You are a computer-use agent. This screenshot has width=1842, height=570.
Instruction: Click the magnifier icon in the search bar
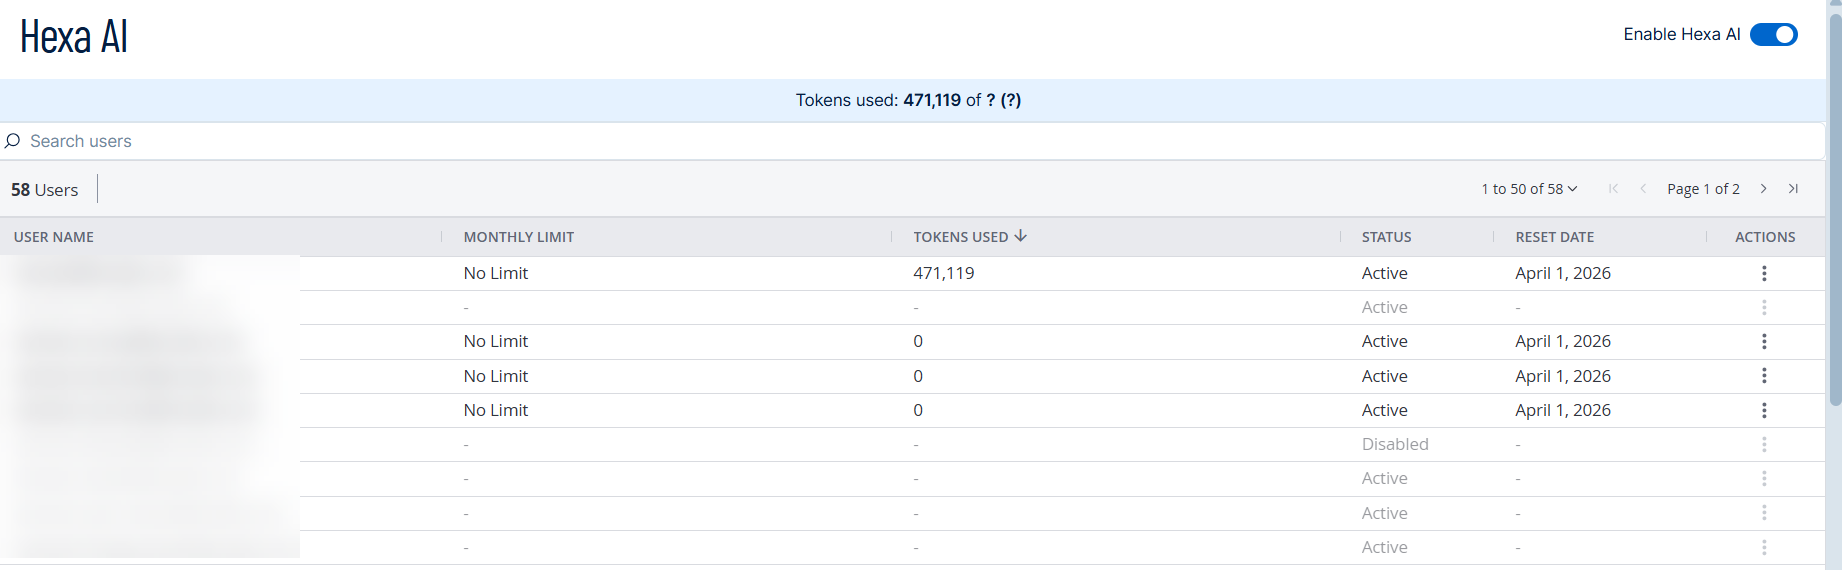(12, 141)
